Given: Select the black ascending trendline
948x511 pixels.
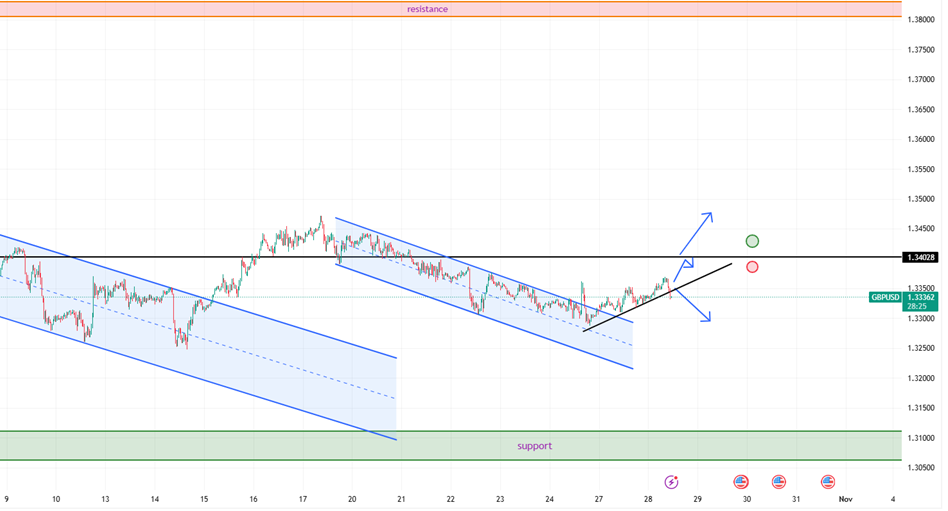Looking at the screenshot, I should coord(660,296).
